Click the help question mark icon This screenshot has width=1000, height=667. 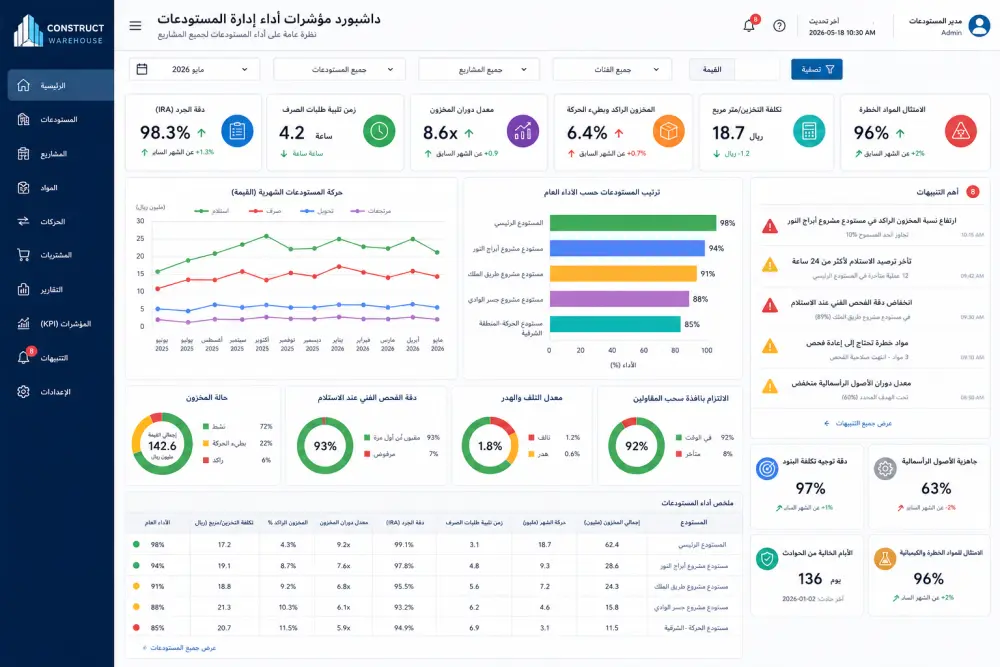(x=779, y=26)
